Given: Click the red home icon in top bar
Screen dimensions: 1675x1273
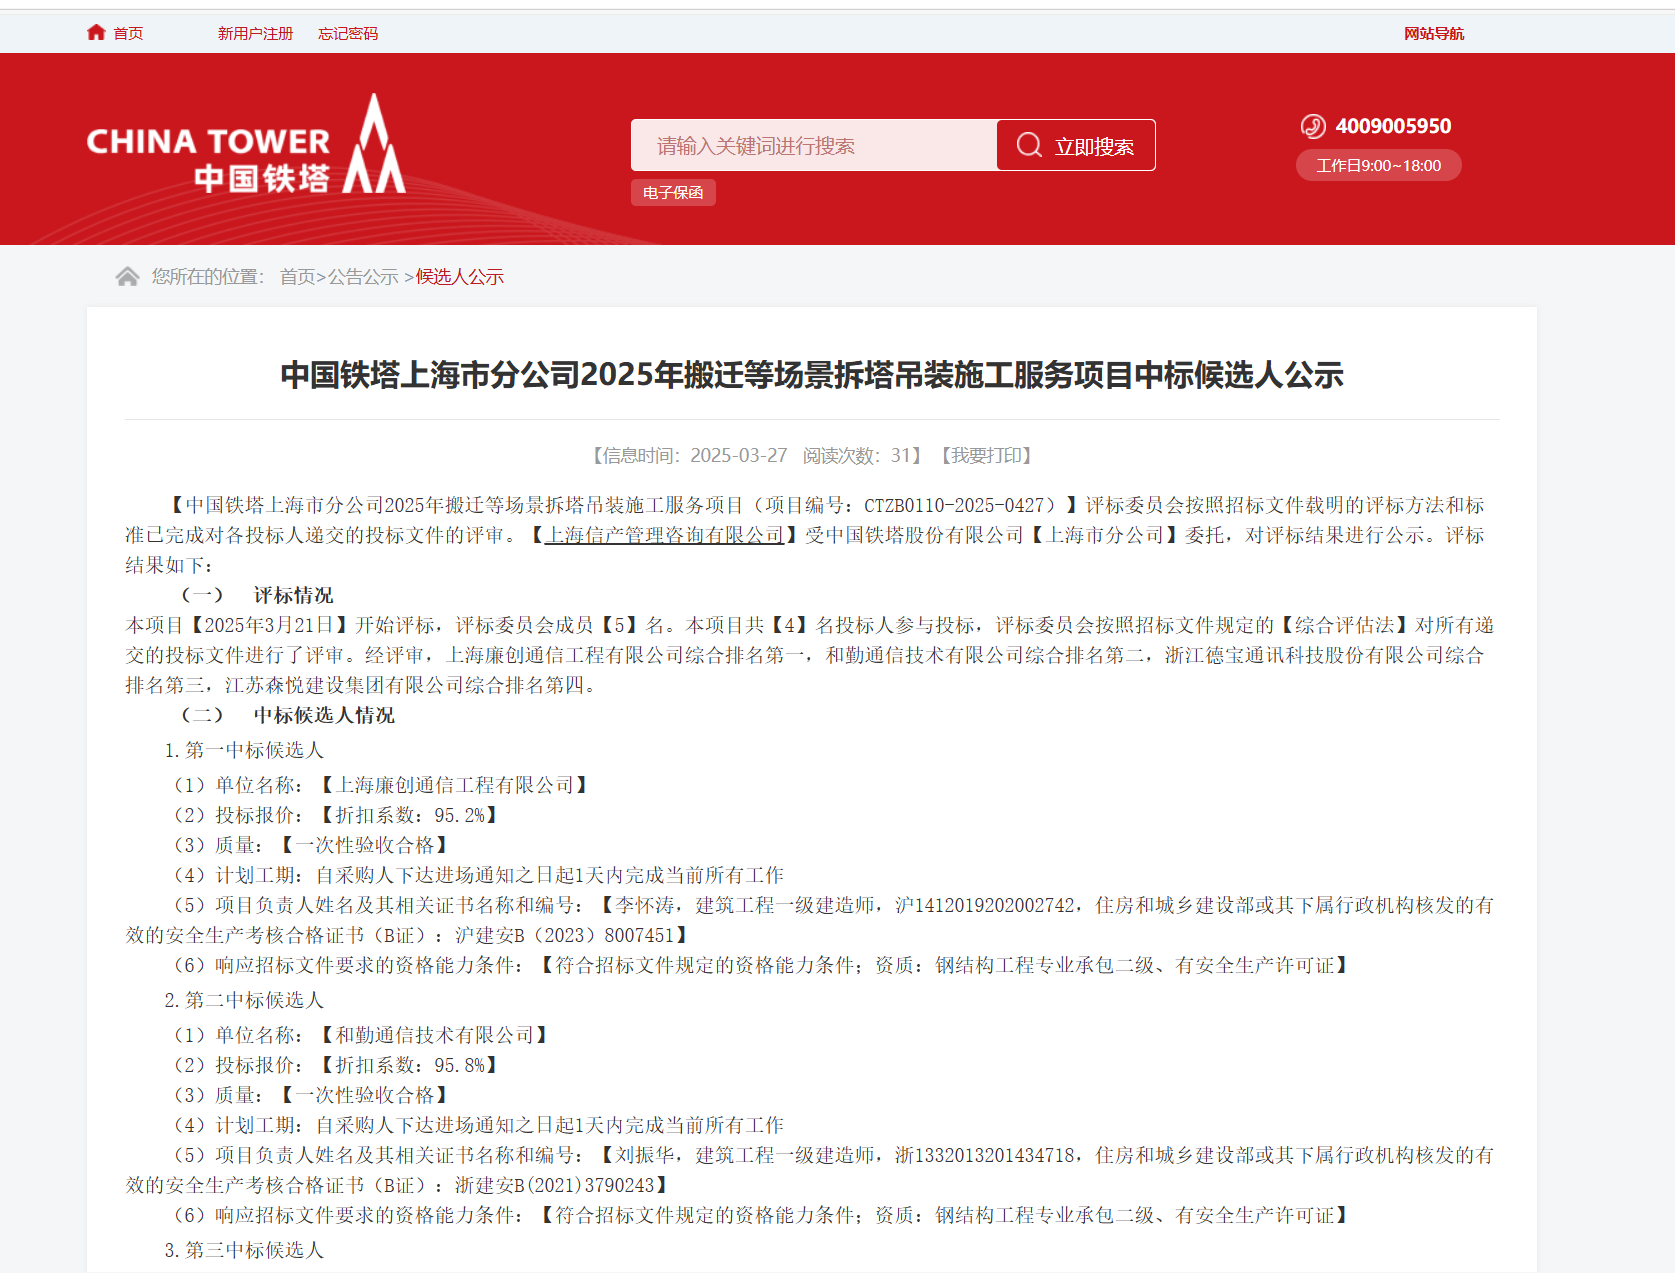Looking at the screenshot, I should (96, 33).
